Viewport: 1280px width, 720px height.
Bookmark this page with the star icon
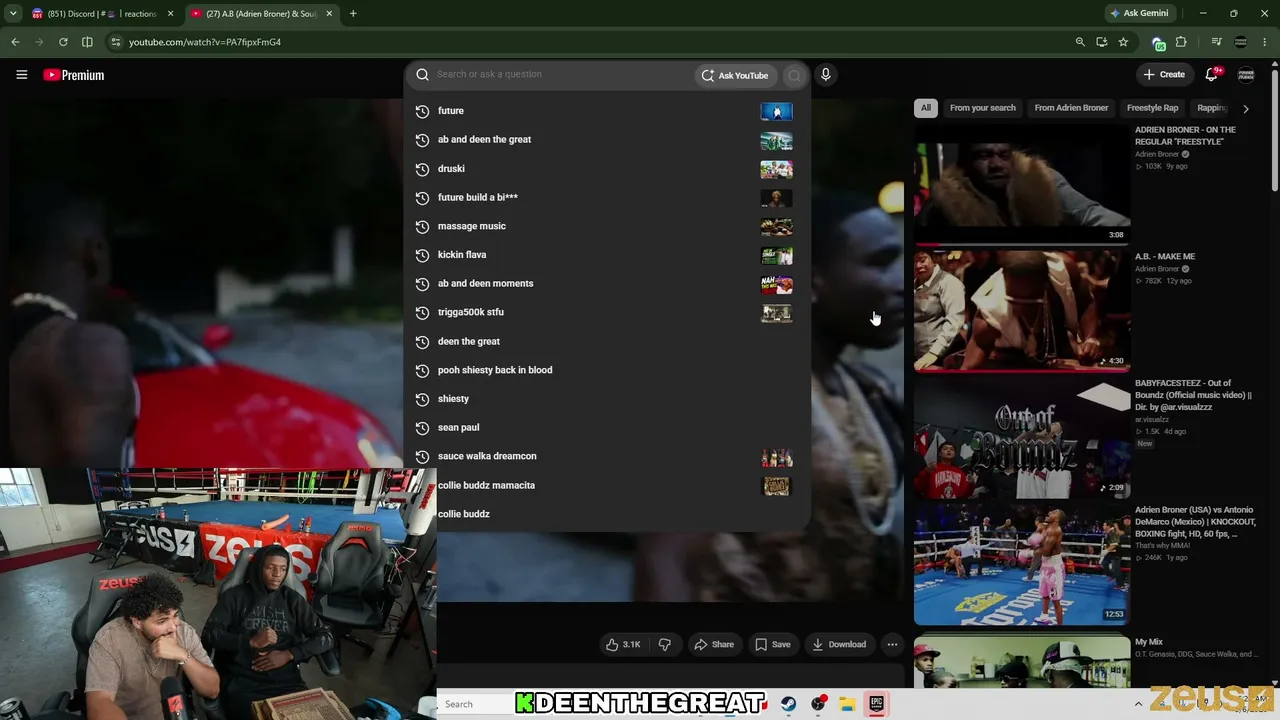pyautogui.click(x=1123, y=42)
